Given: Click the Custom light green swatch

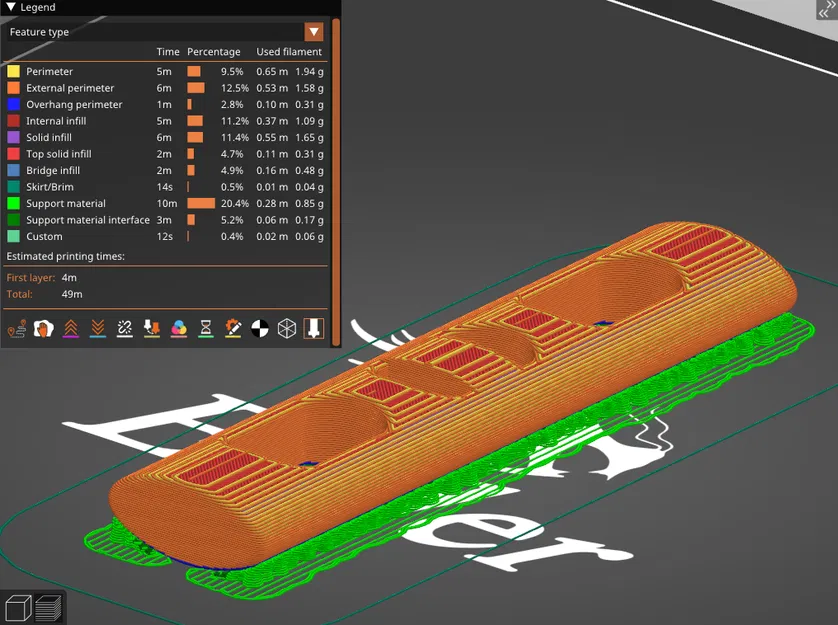Looking at the screenshot, I should (x=13, y=236).
